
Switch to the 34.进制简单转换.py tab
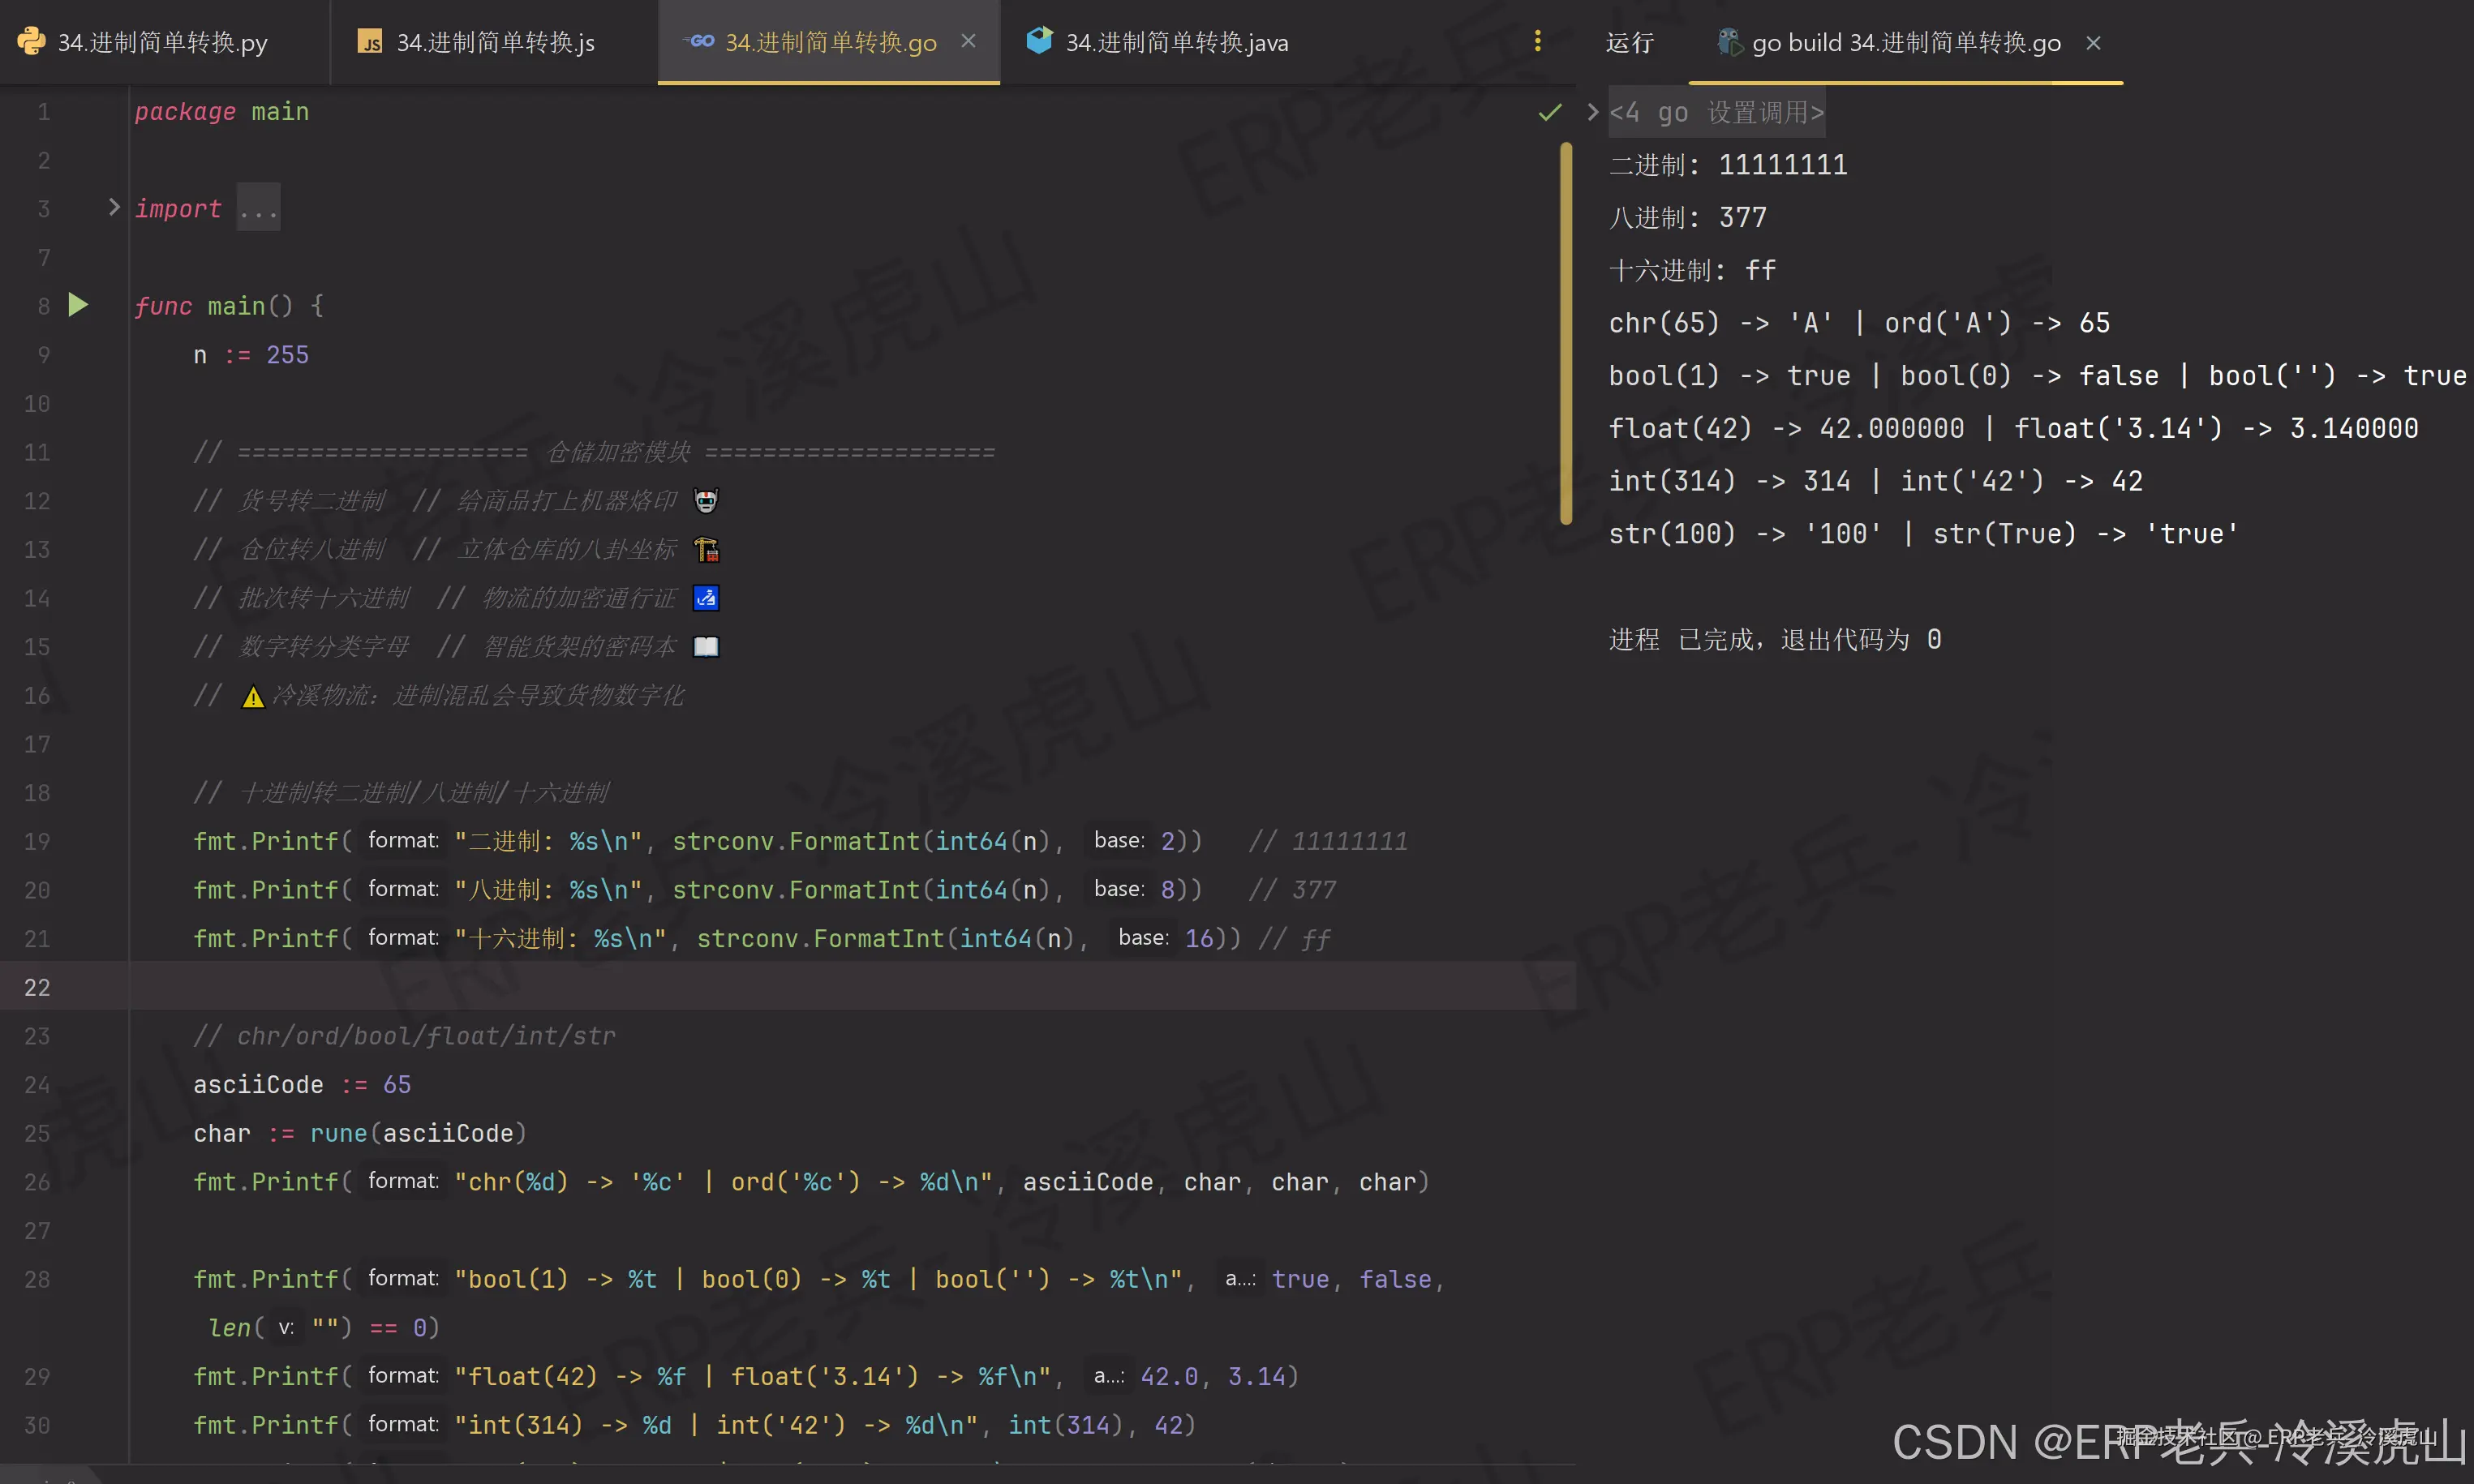point(162,42)
